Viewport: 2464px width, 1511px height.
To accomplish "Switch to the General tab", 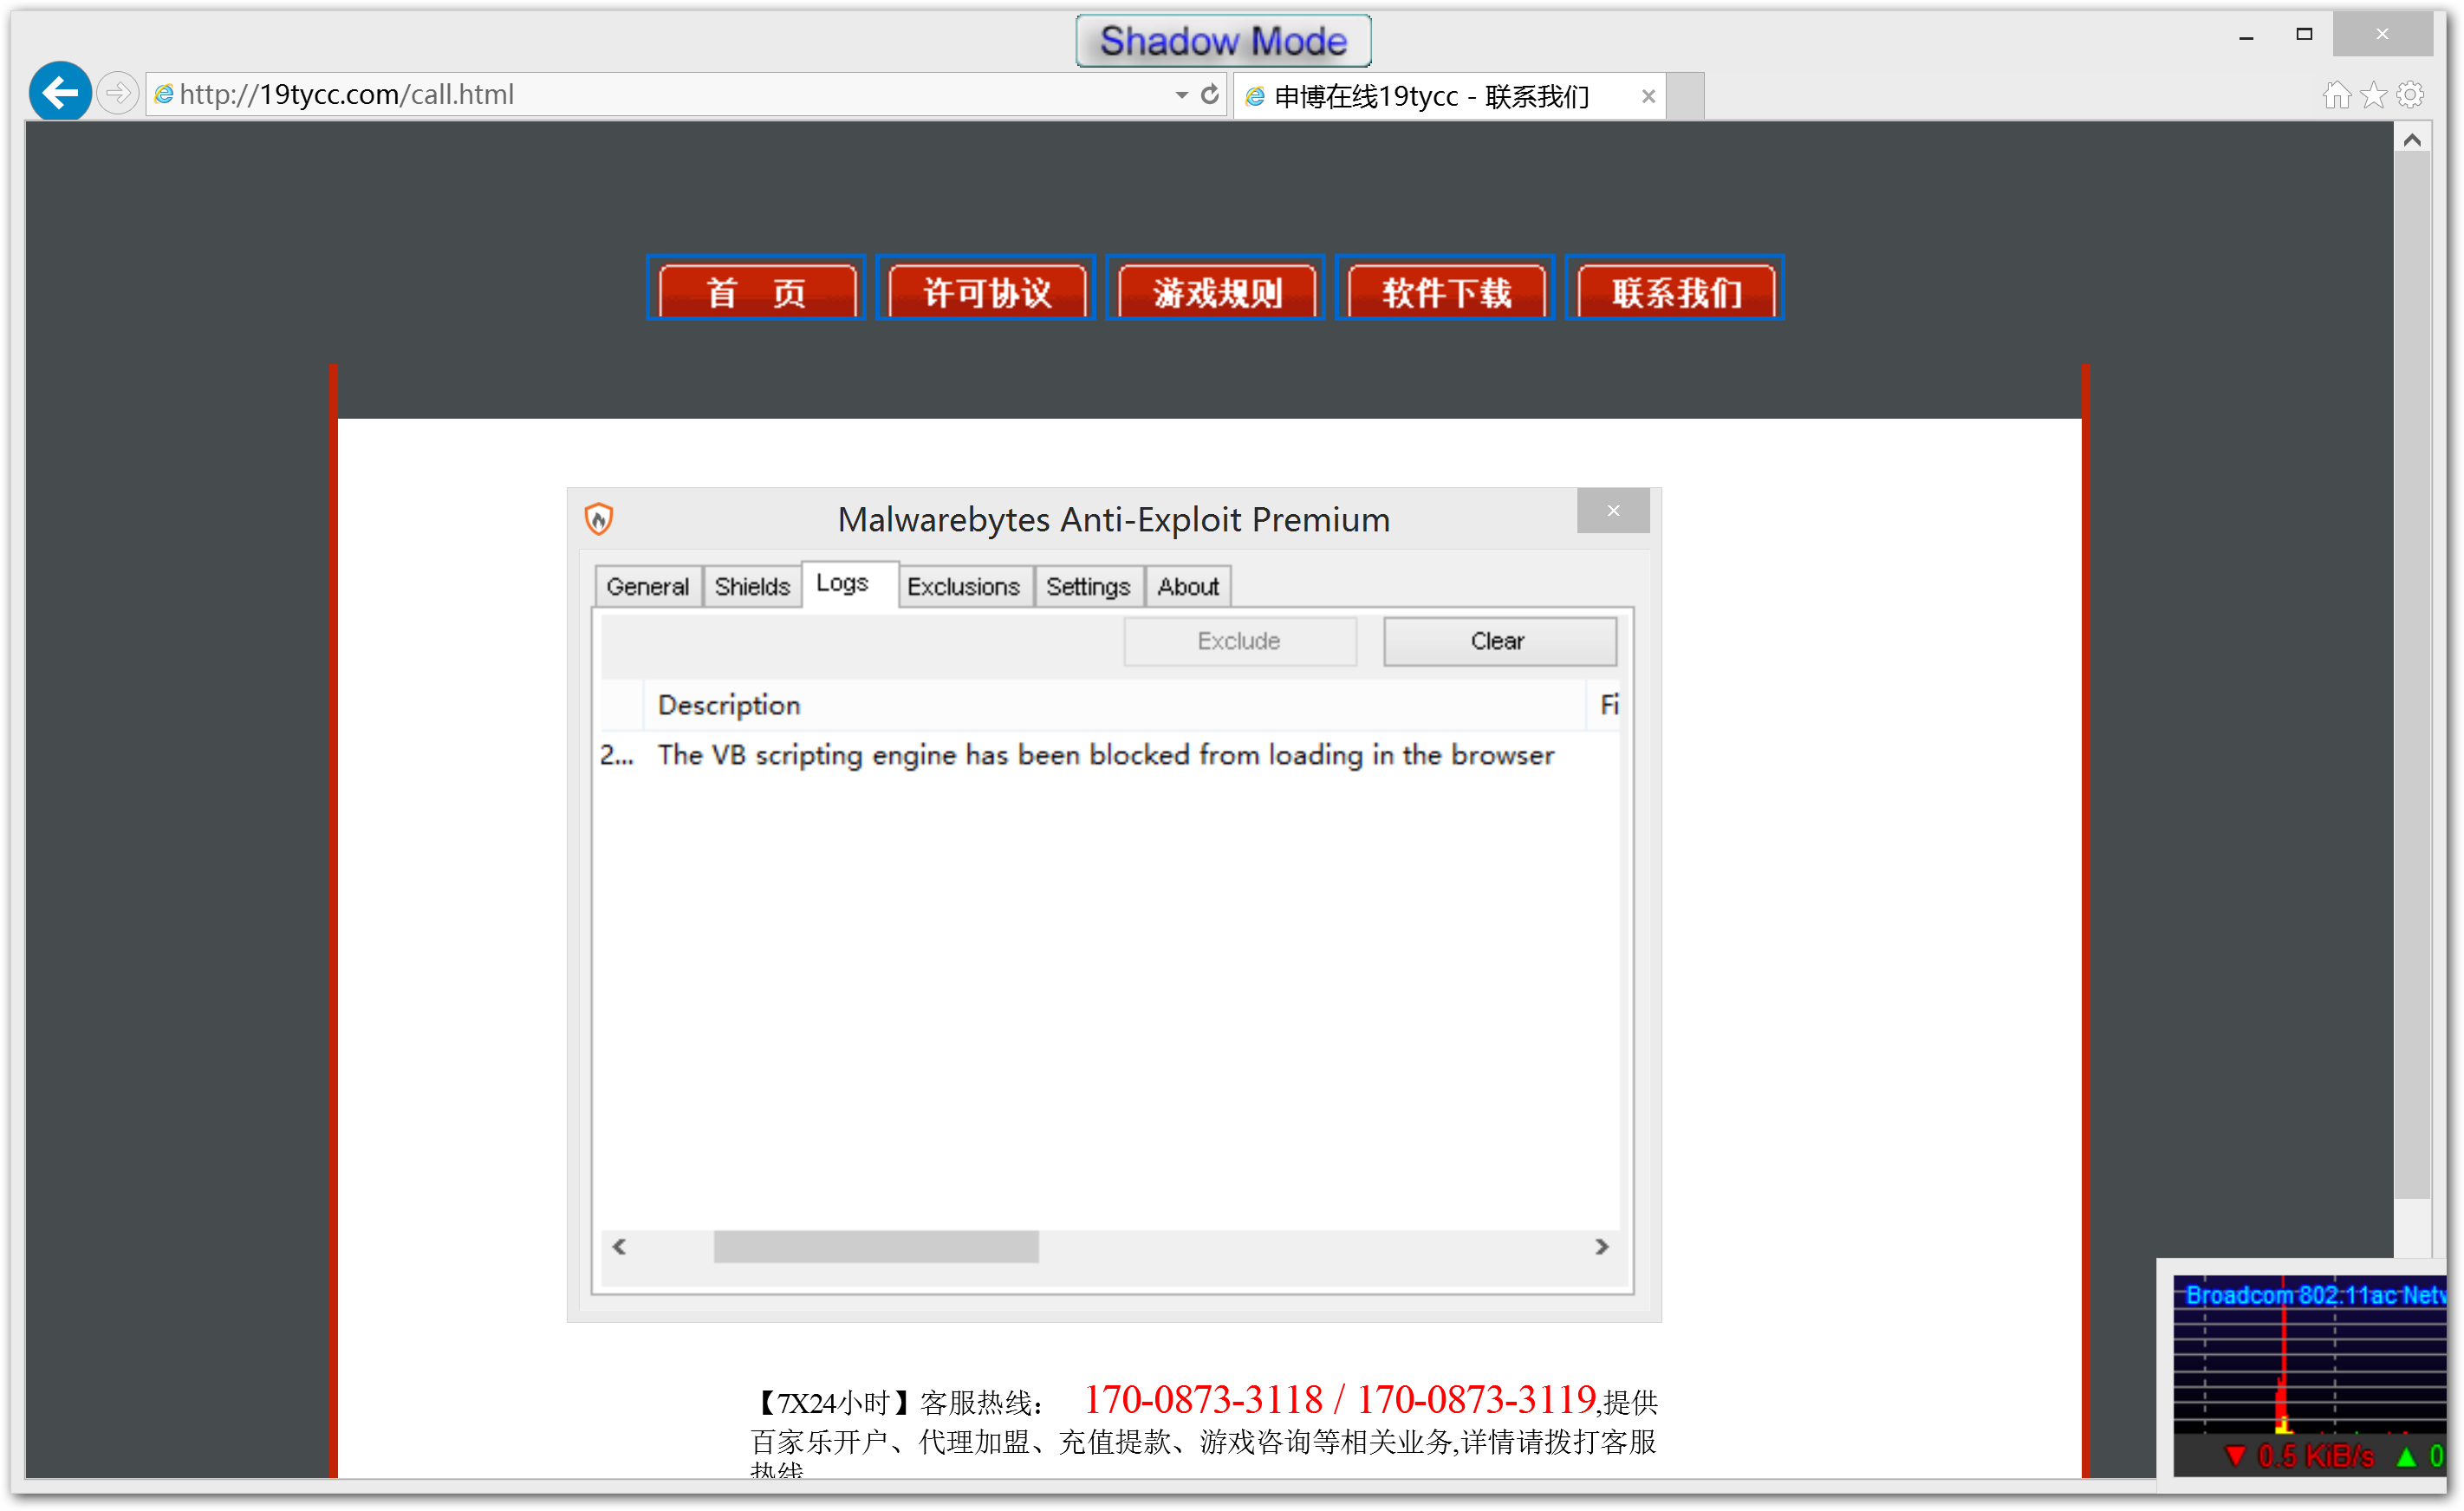I will click(648, 587).
